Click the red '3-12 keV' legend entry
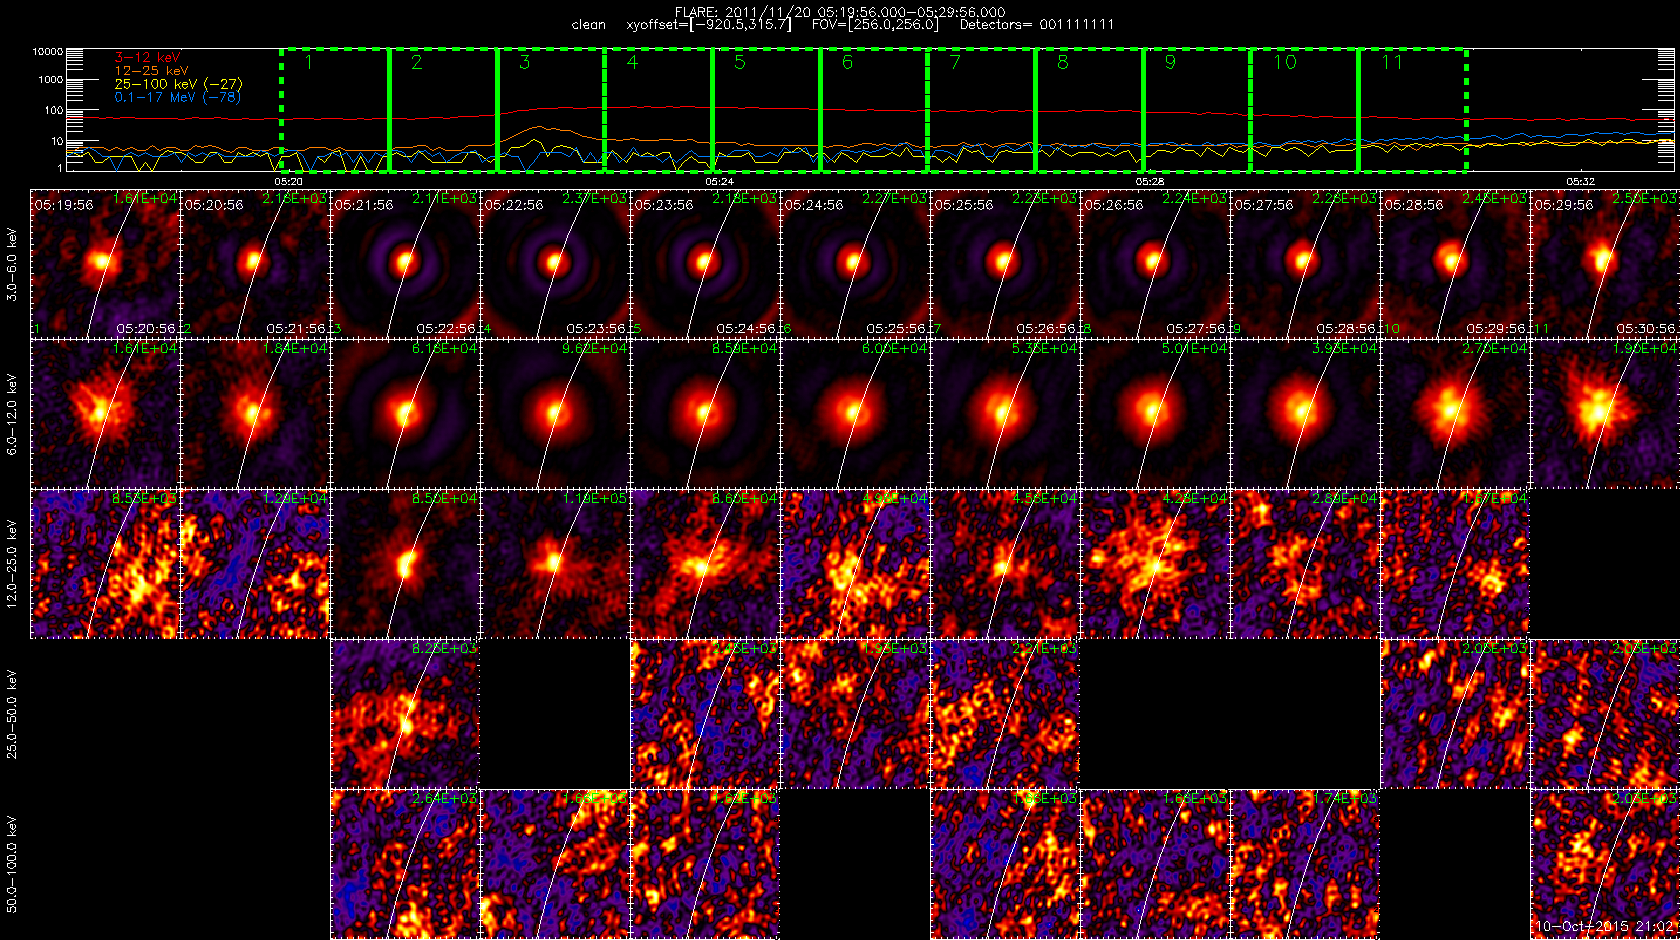1680x940 pixels. [x=147, y=57]
